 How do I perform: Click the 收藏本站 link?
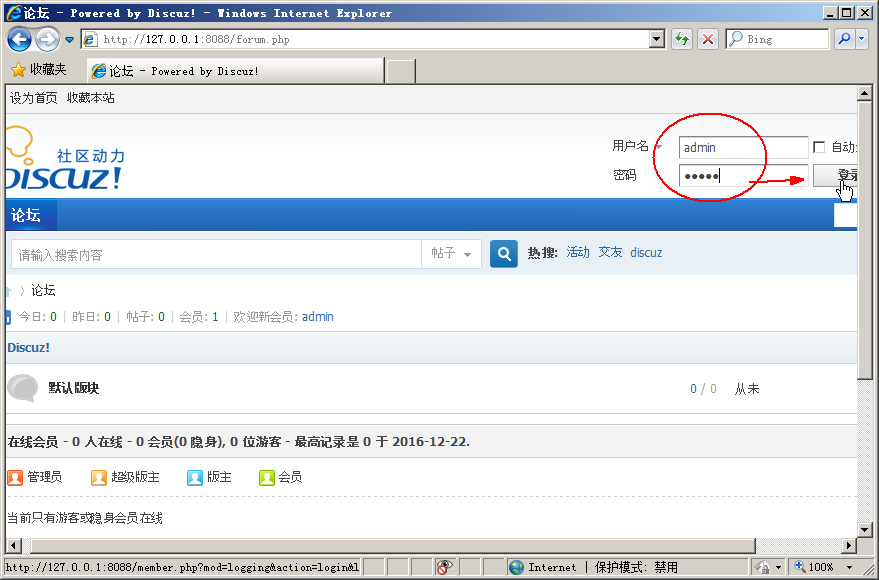[x=90, y=98]
